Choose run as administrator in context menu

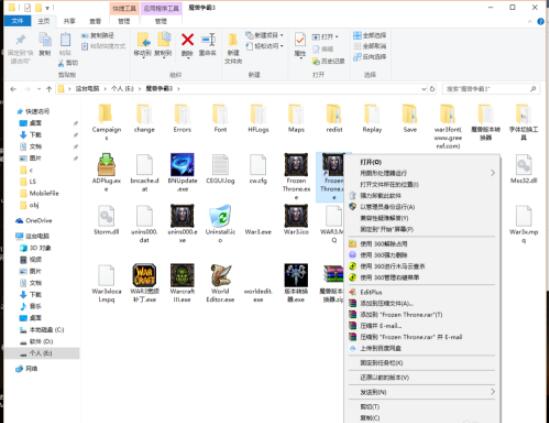pos(422,207)
